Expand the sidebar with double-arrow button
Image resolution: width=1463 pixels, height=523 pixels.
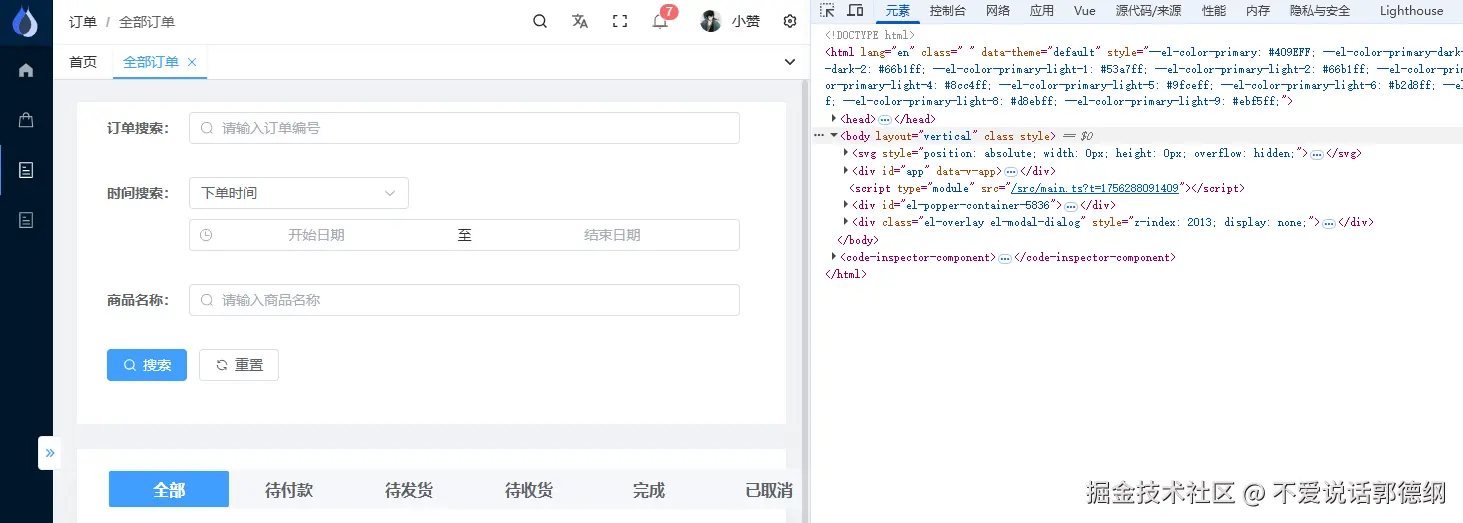(x=50, y=453)
